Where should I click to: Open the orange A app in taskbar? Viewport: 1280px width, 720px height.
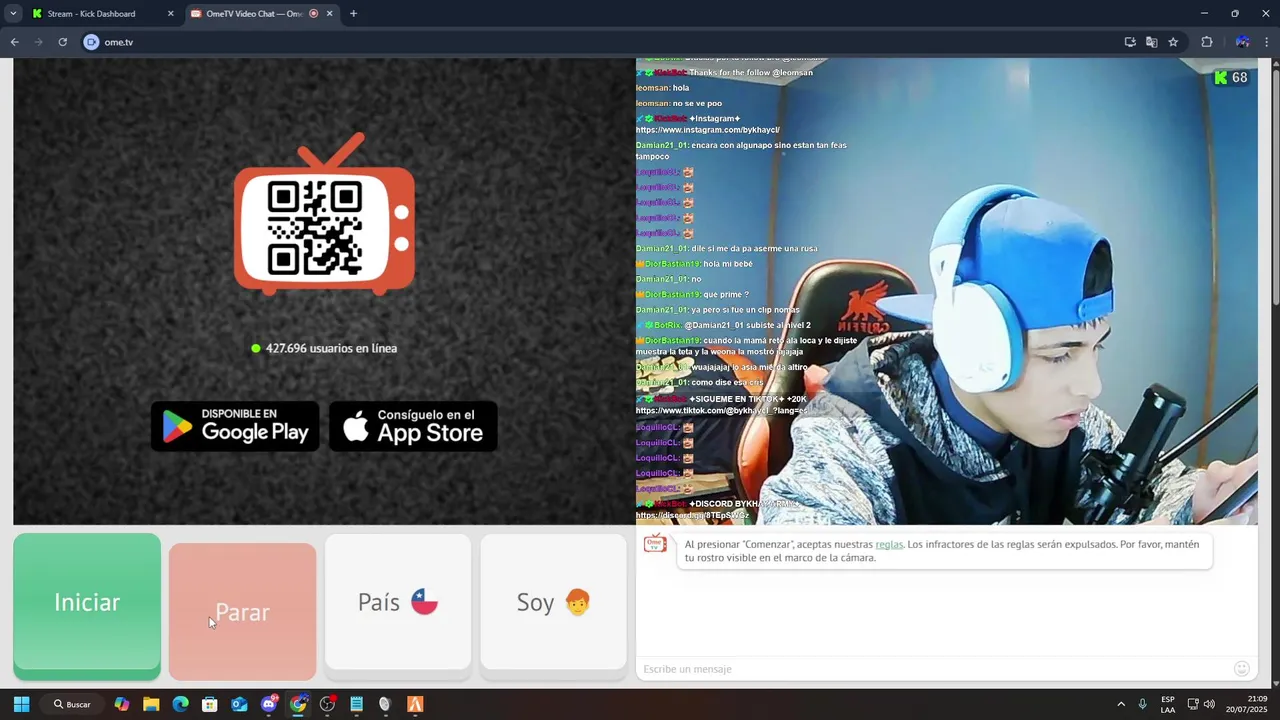coord(415,704)
